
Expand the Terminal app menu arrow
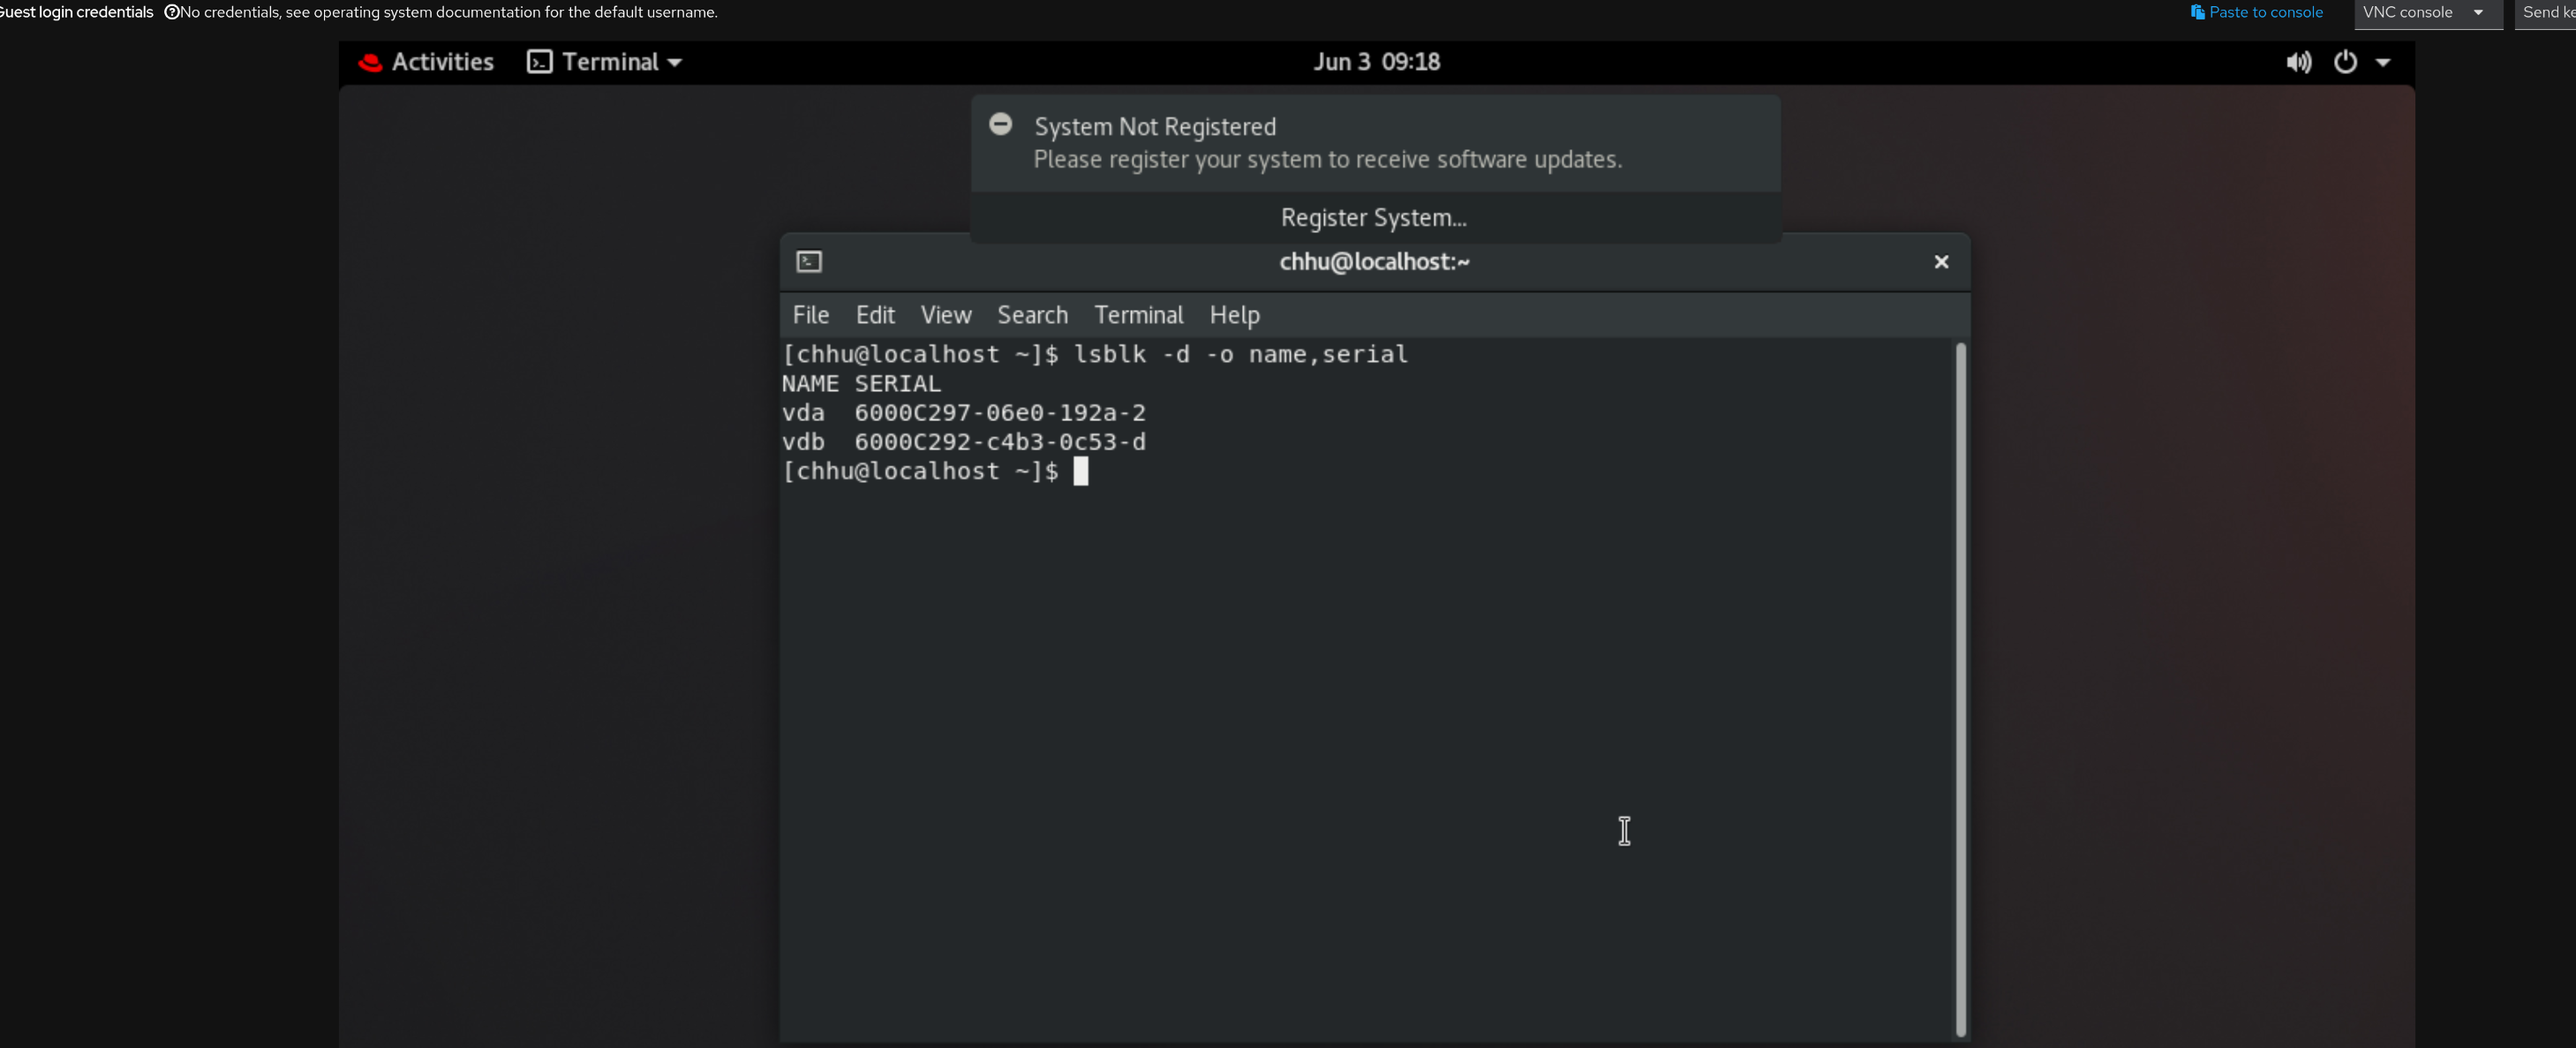pyautogui.click(x=675, y=62)
